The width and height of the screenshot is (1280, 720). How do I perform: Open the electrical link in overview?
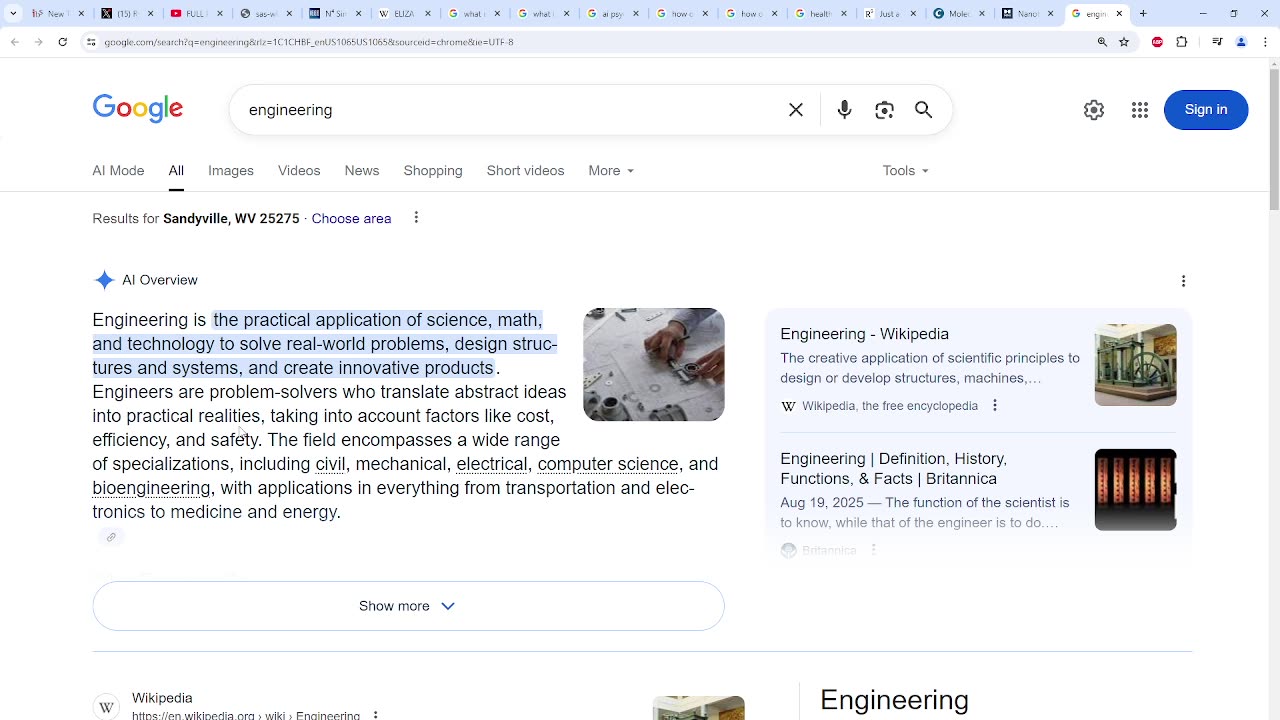(x=492, y=464)
